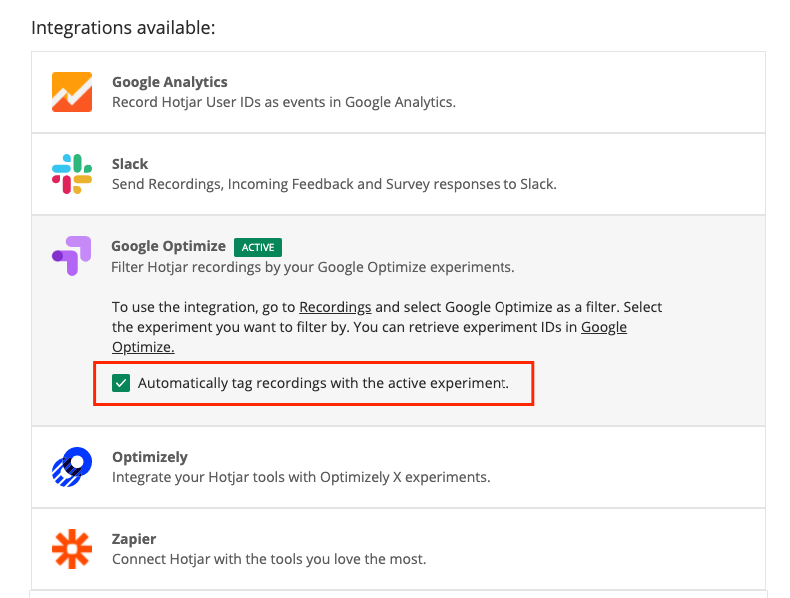Click the Optimizely logo icon
The image size is (790, 598).
[x=72, y=467]
